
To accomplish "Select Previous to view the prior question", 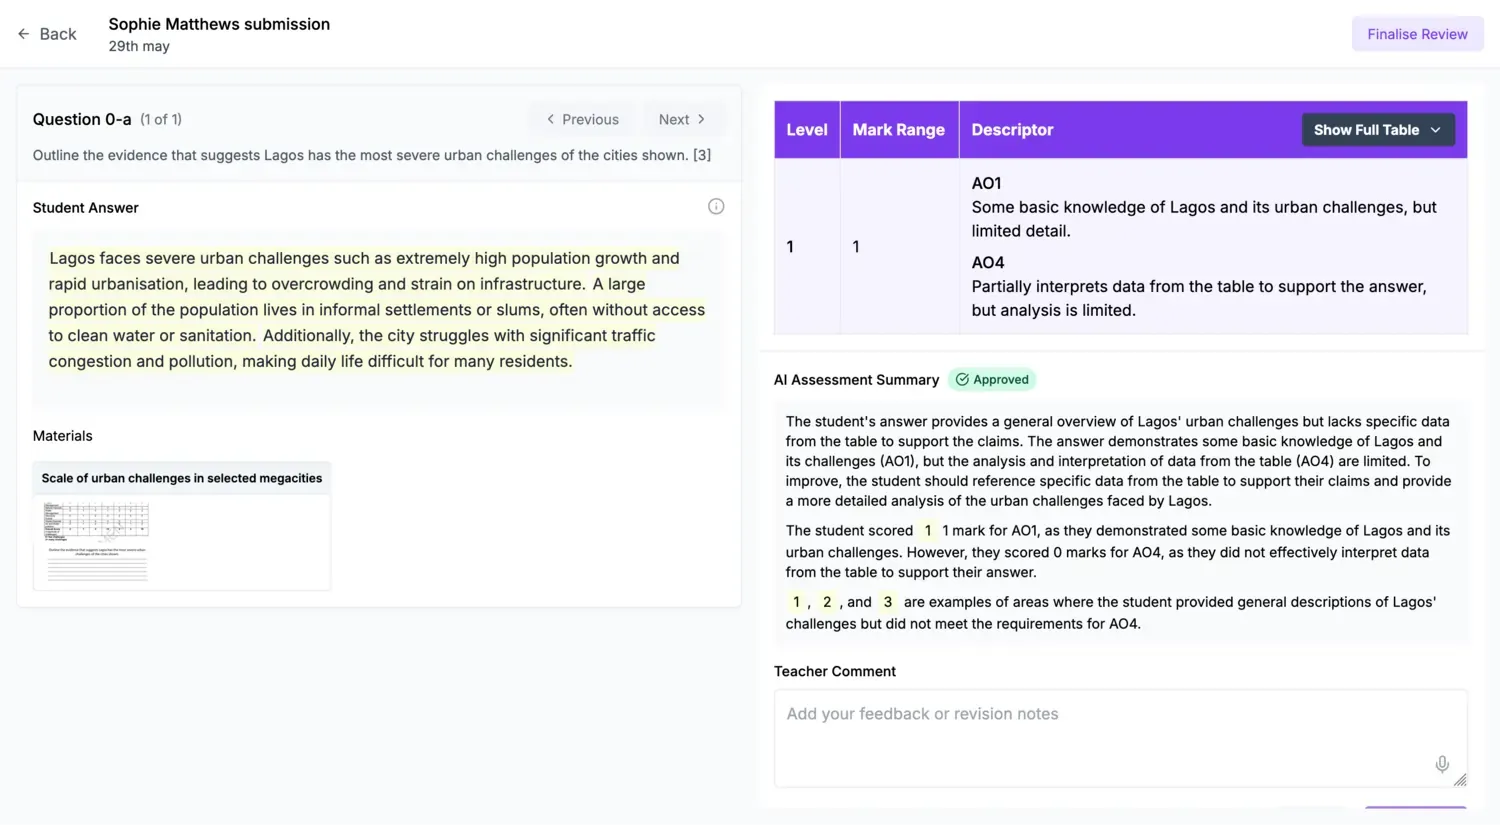I will click(x=581, y=118).
